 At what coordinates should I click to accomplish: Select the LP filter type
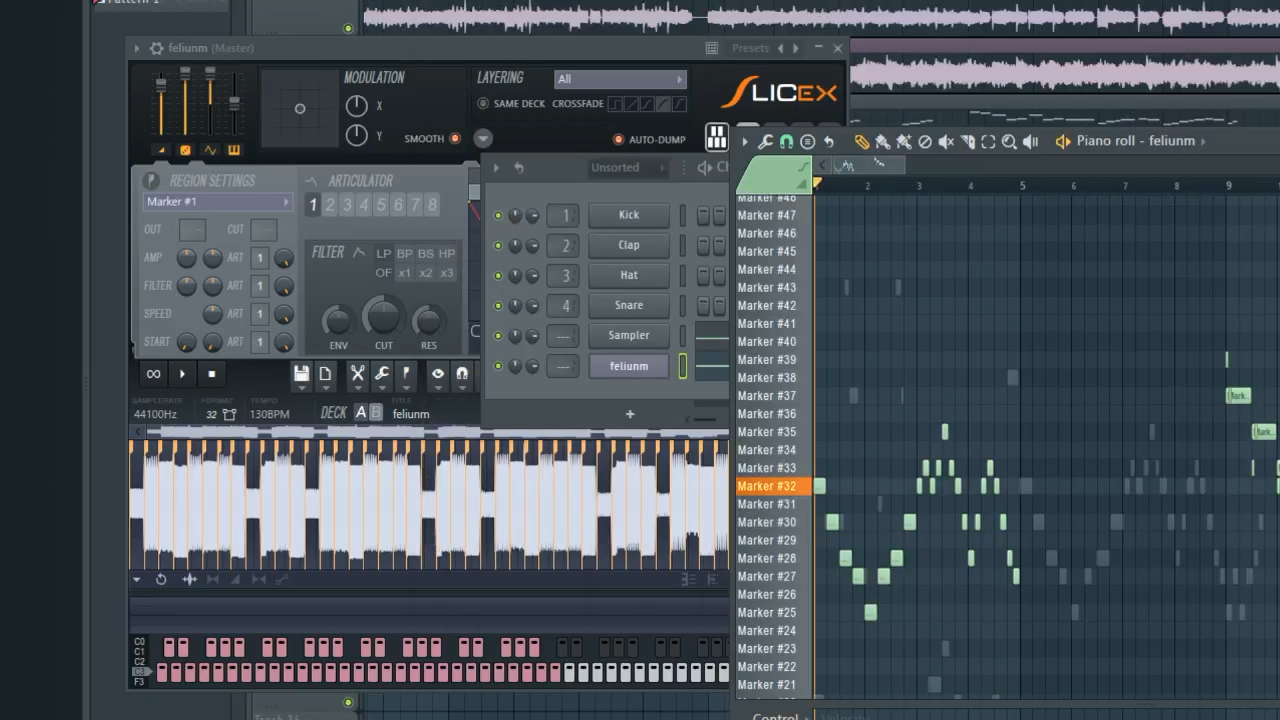tap(383, 254)
